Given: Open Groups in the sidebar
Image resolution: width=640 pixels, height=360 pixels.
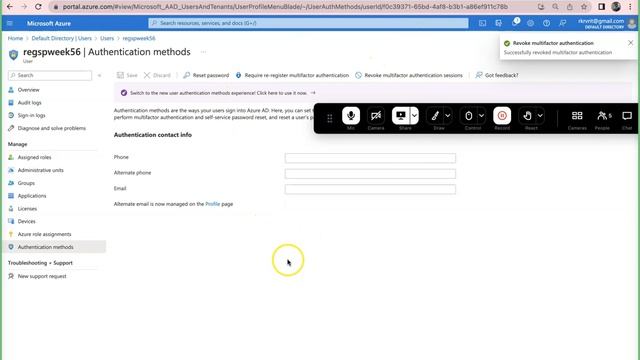Looking at the screenshot, I should pyautogui.click(x=26, y=183).
